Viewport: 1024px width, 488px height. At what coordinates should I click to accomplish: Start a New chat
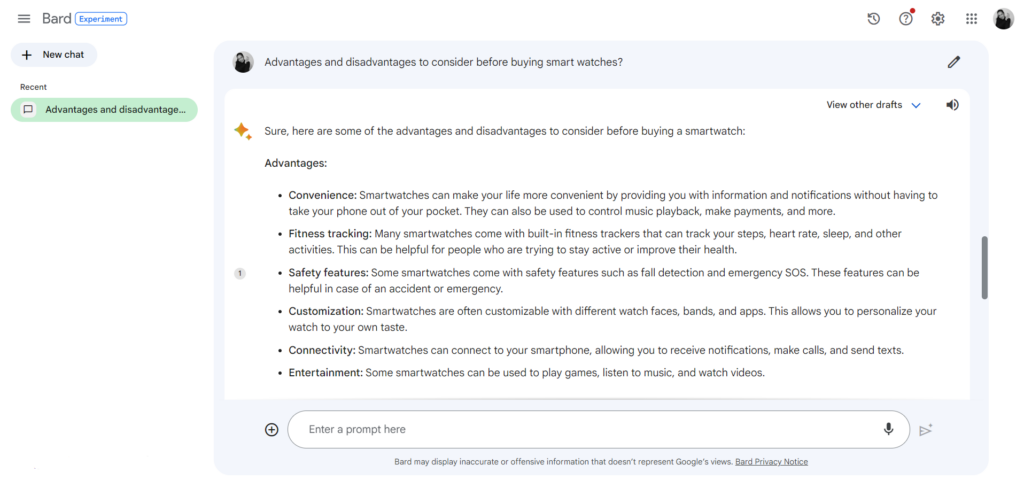click(54, 55)
